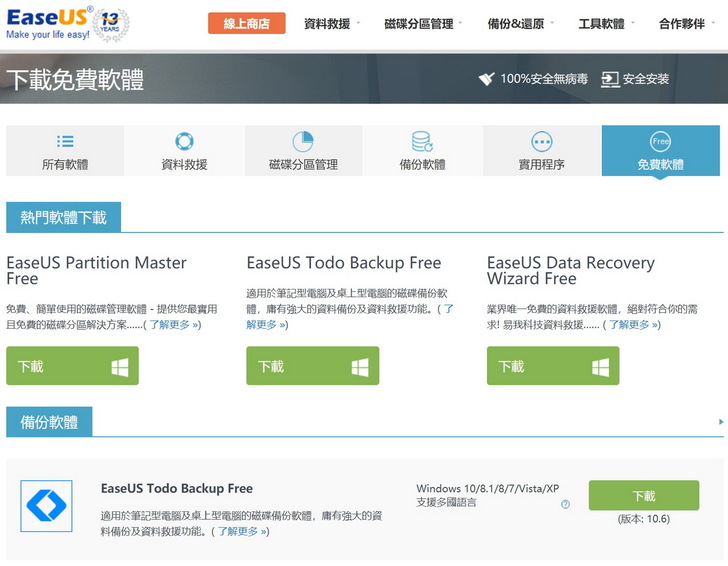Expand the 備份軟體 section arrow
The image size is (728, 566).
[721, 422]
